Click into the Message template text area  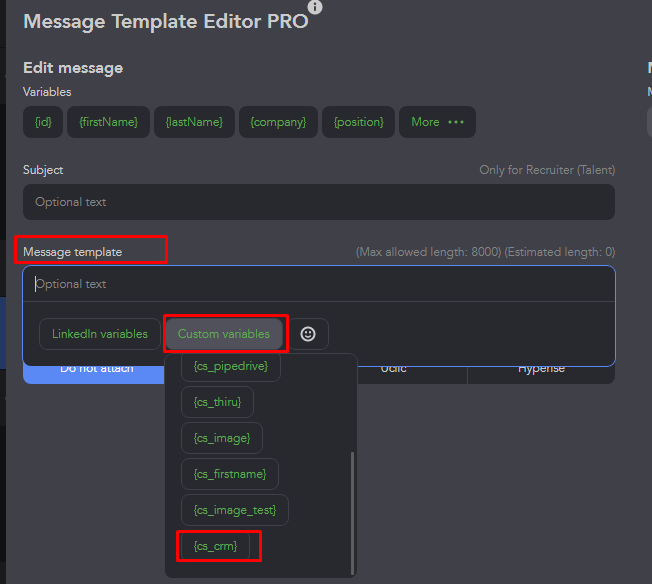pos(318,284)
